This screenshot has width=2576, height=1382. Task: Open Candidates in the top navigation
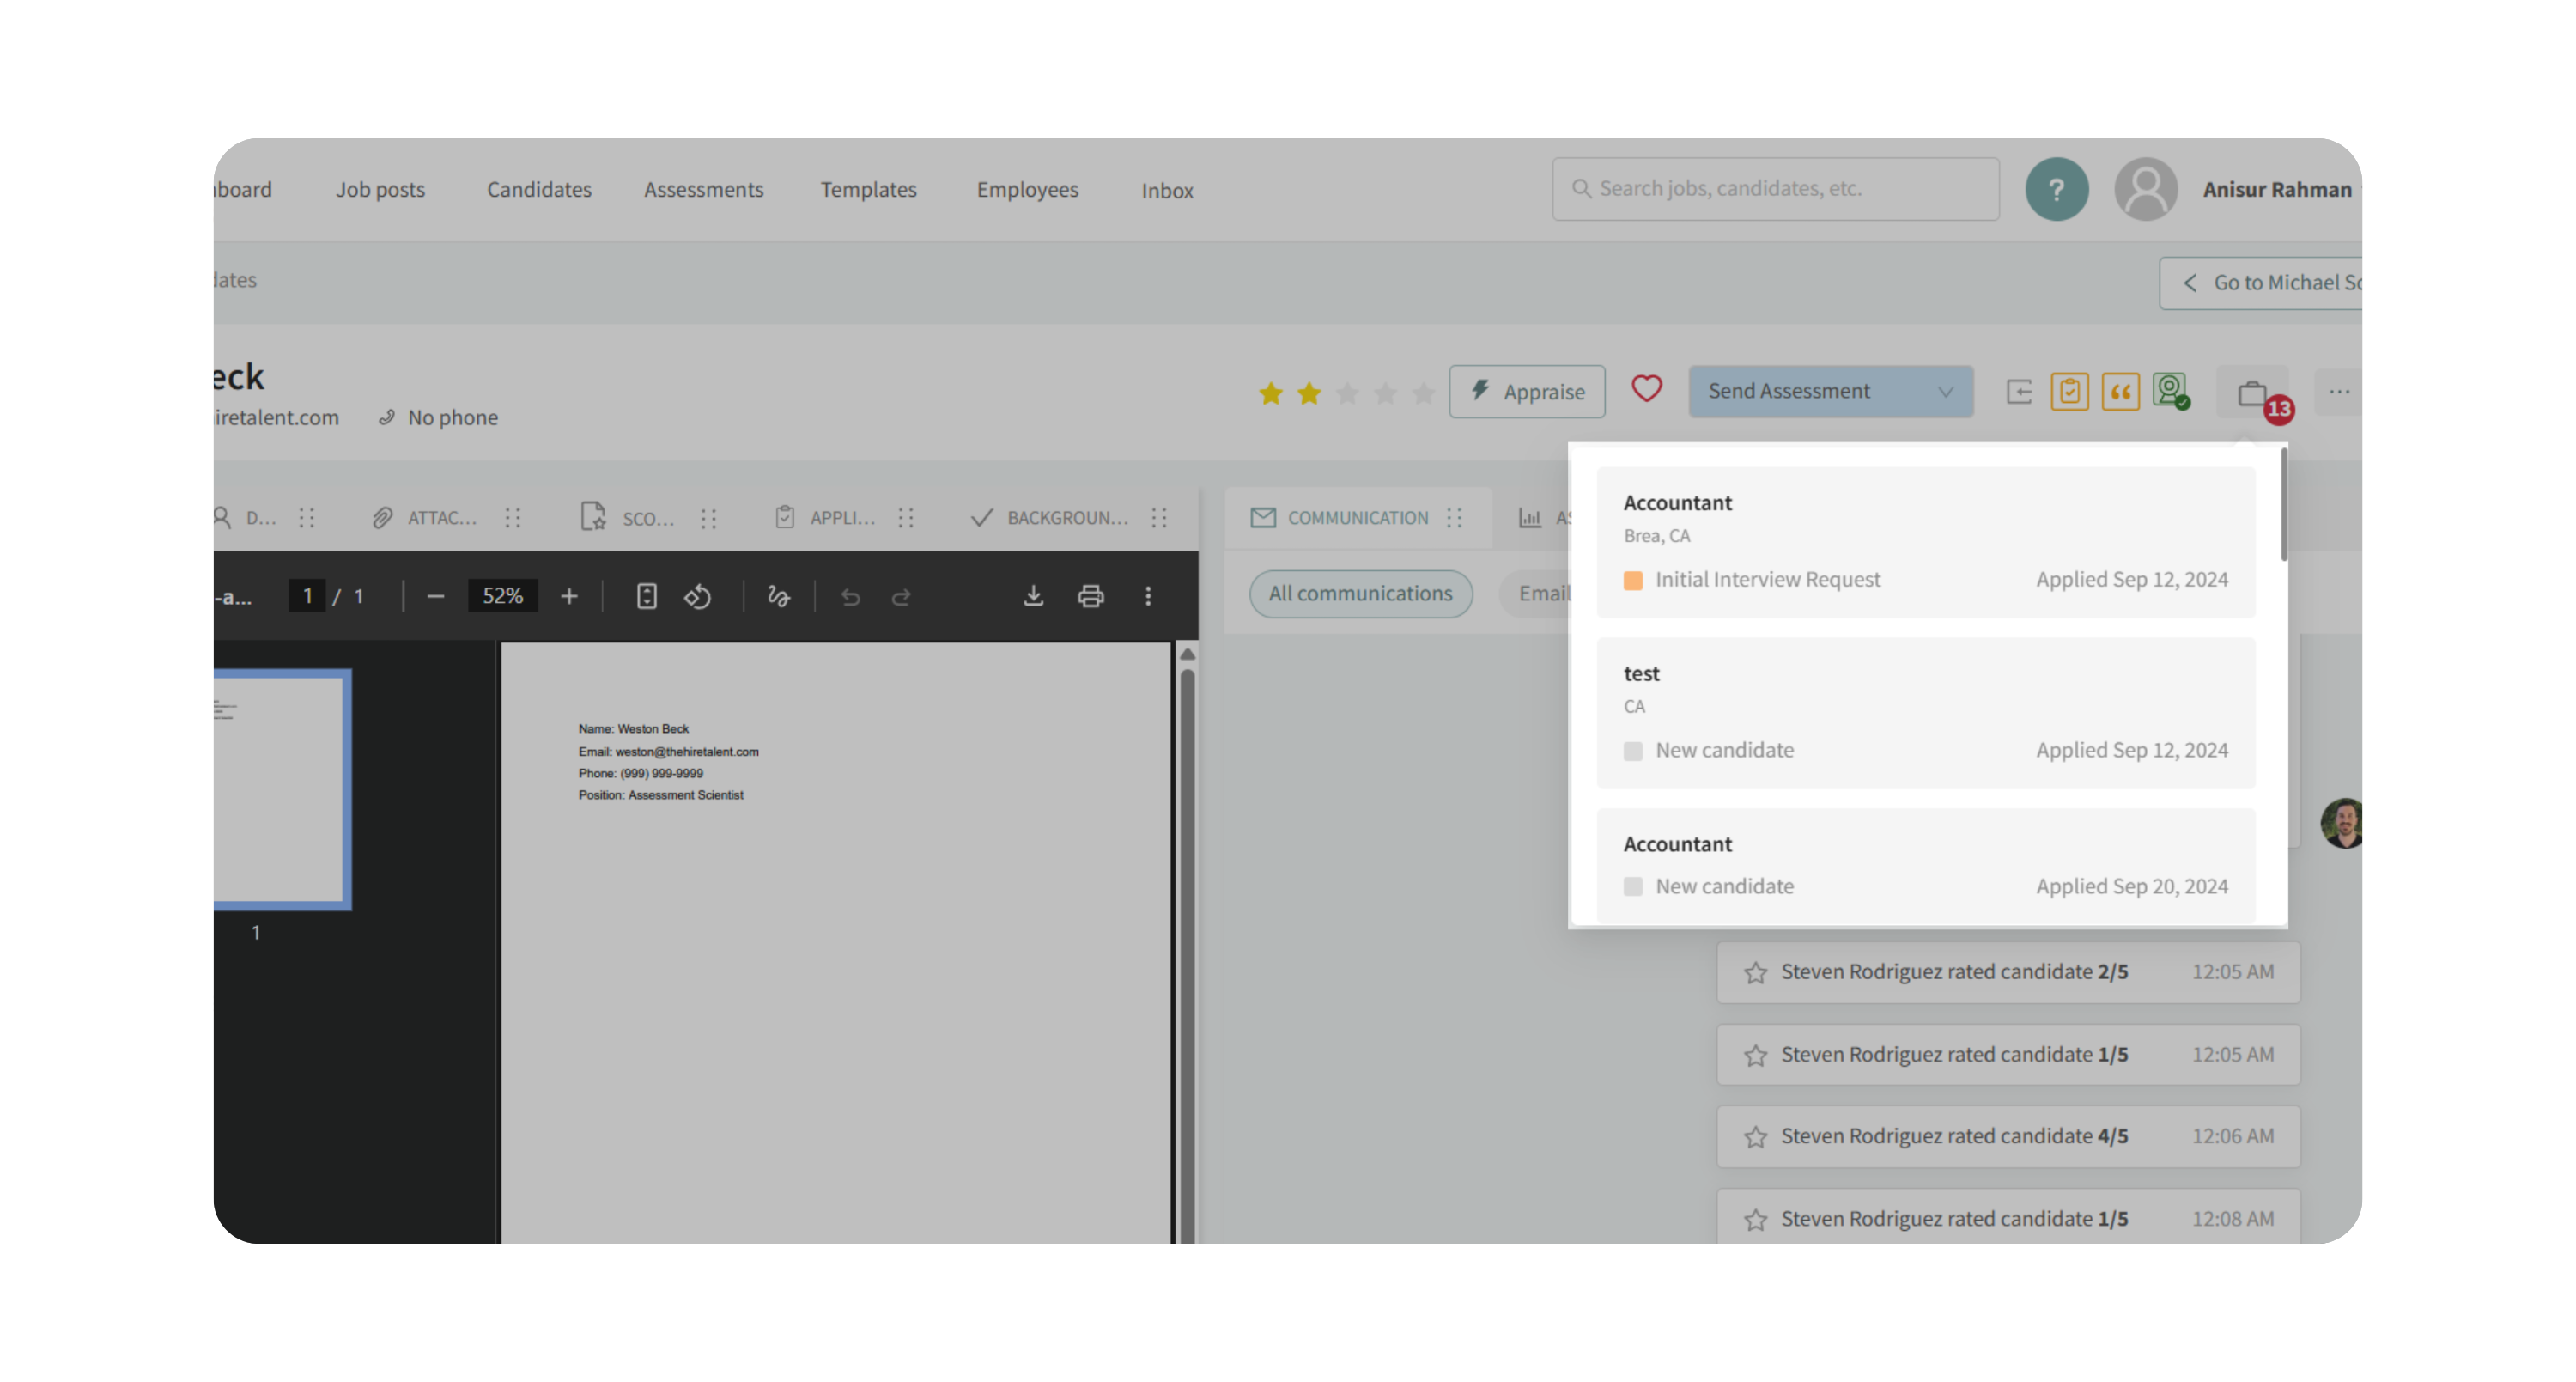(539, 189)
